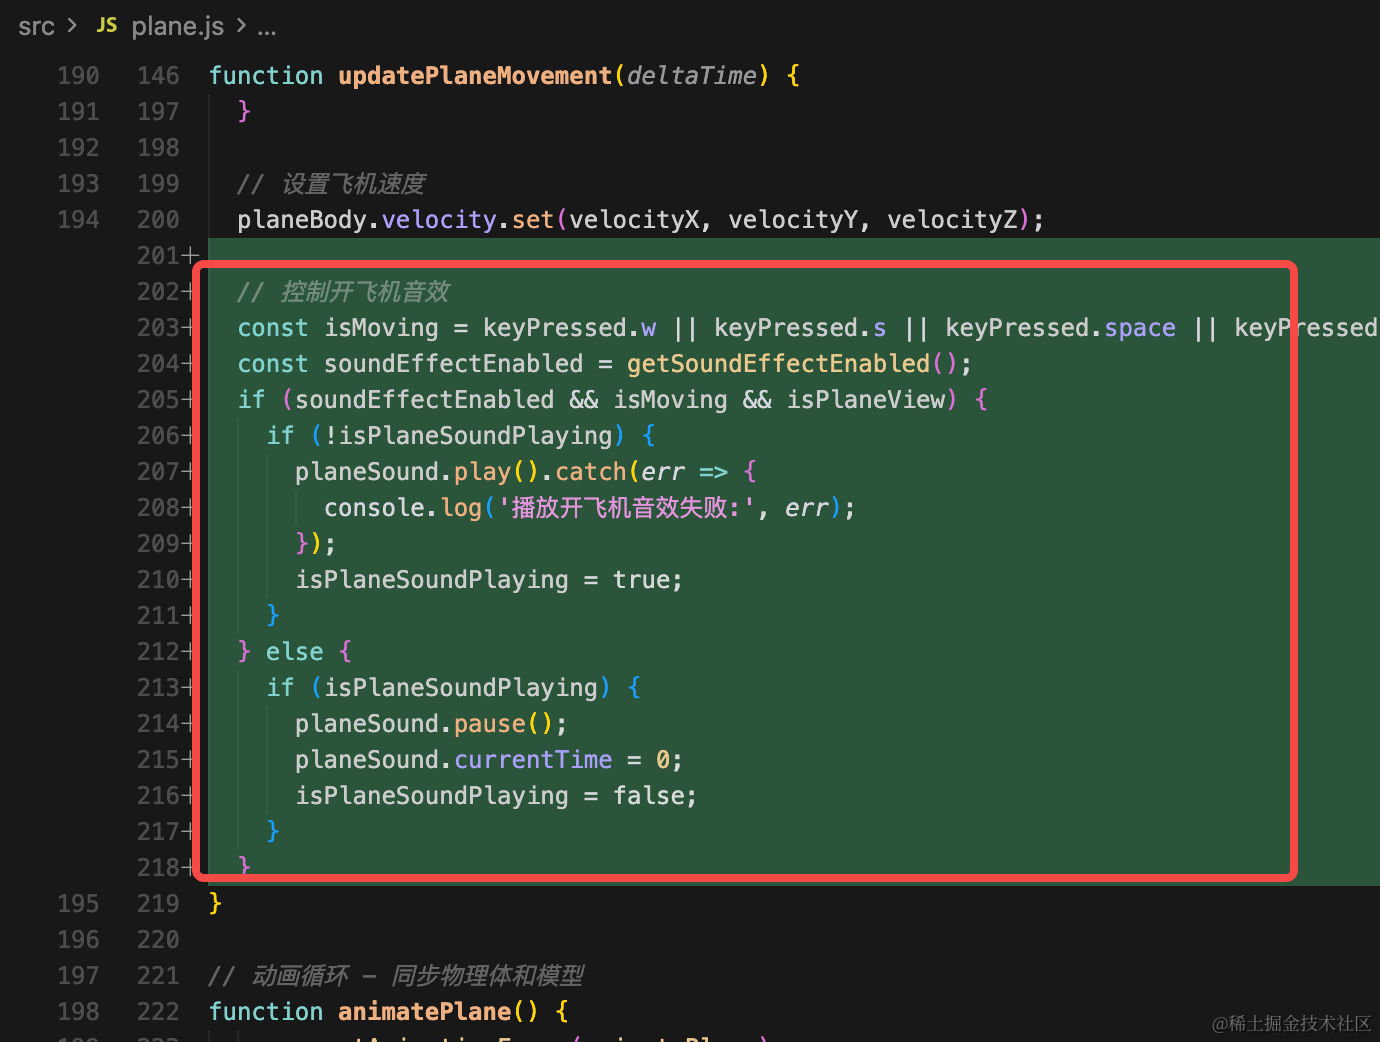The image size is (1380, 1042).
Task: Click planeBody.velocity.set call line
Action: (640, 220)
